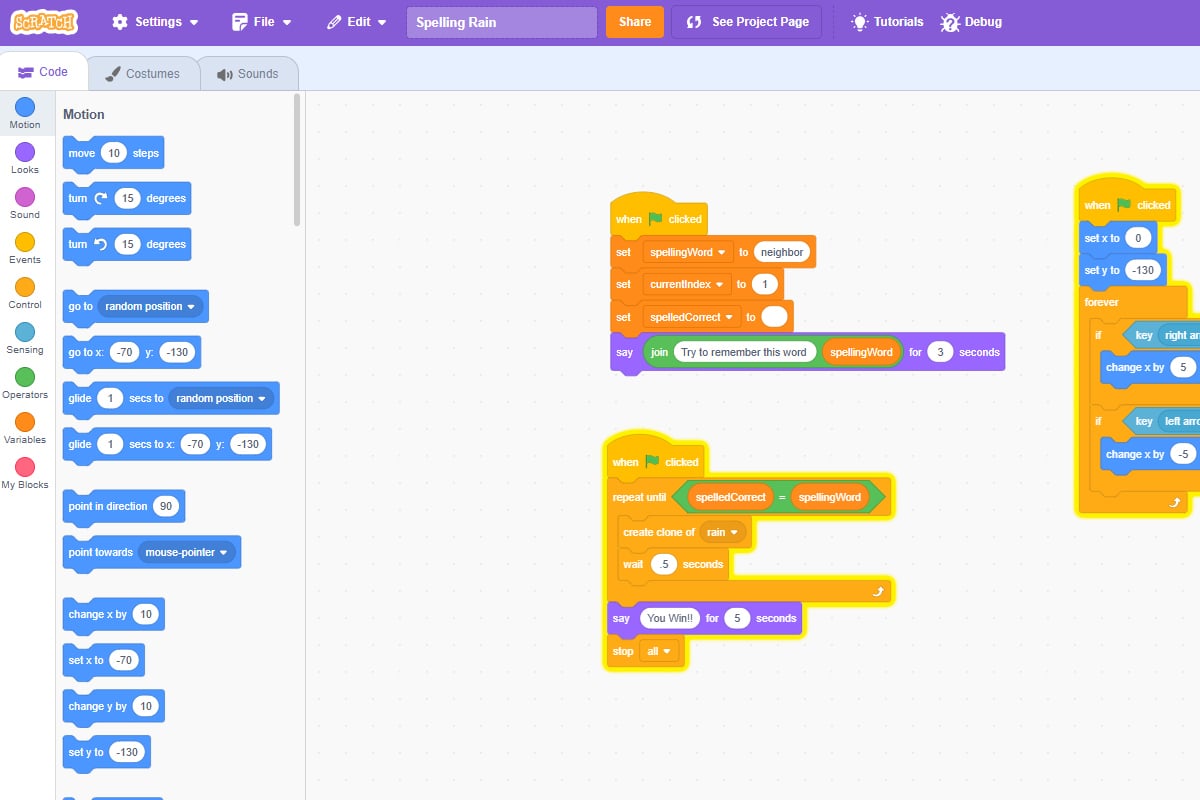This screenshot has width=1200, height=800.
Task: Select the Events block category
Action: pyautogui.click(x=25, y=249)
